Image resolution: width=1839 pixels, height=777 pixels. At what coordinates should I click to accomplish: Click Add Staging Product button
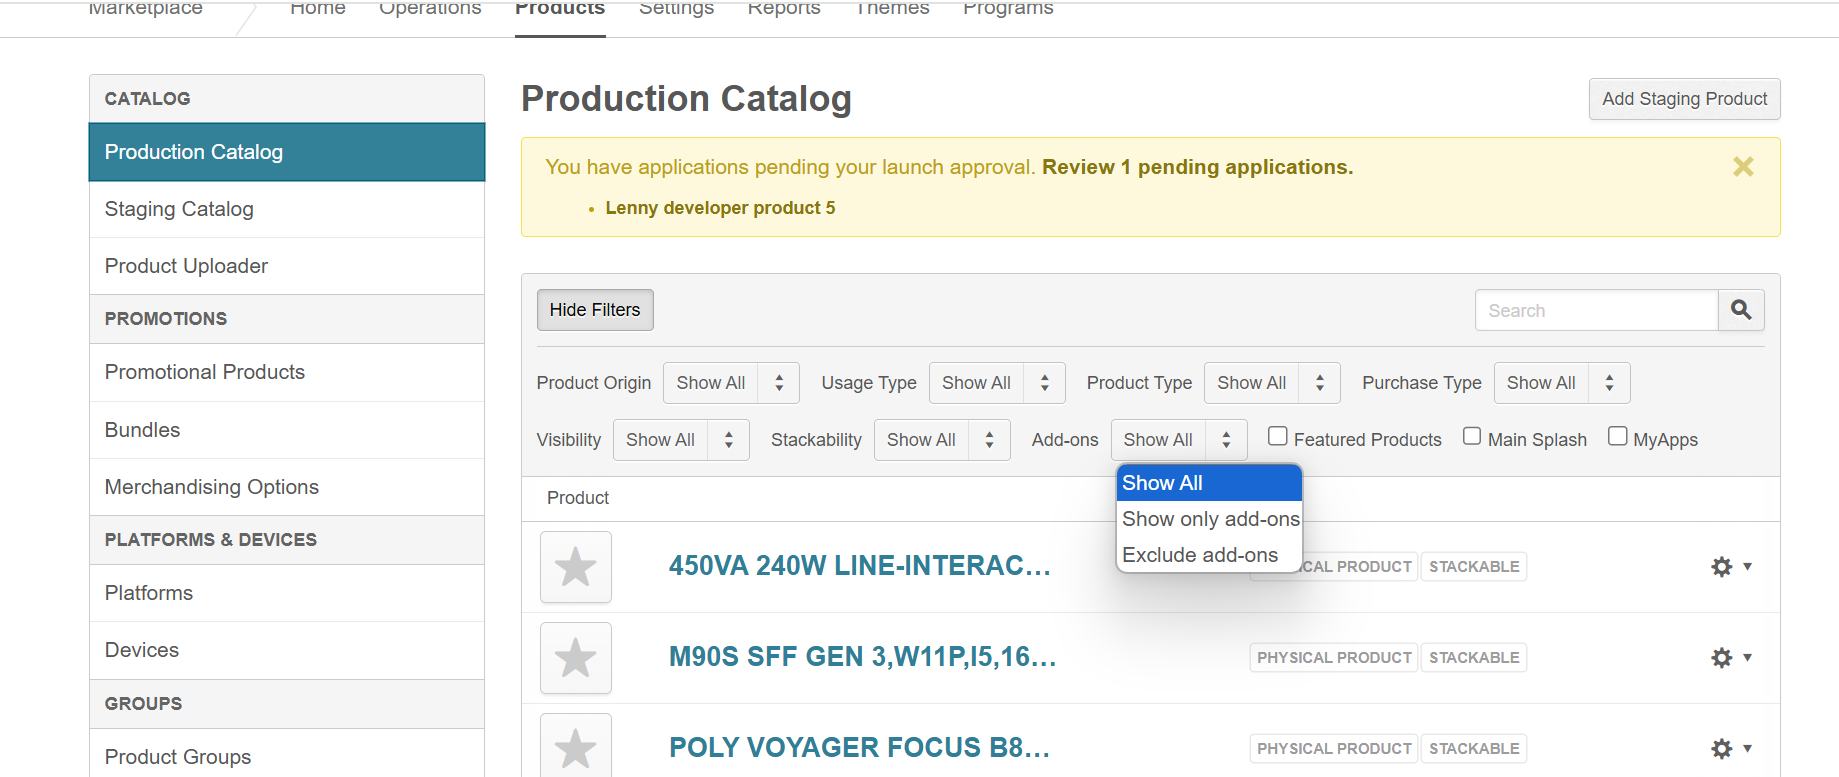pyautogui.click(x=1684, y=99)
